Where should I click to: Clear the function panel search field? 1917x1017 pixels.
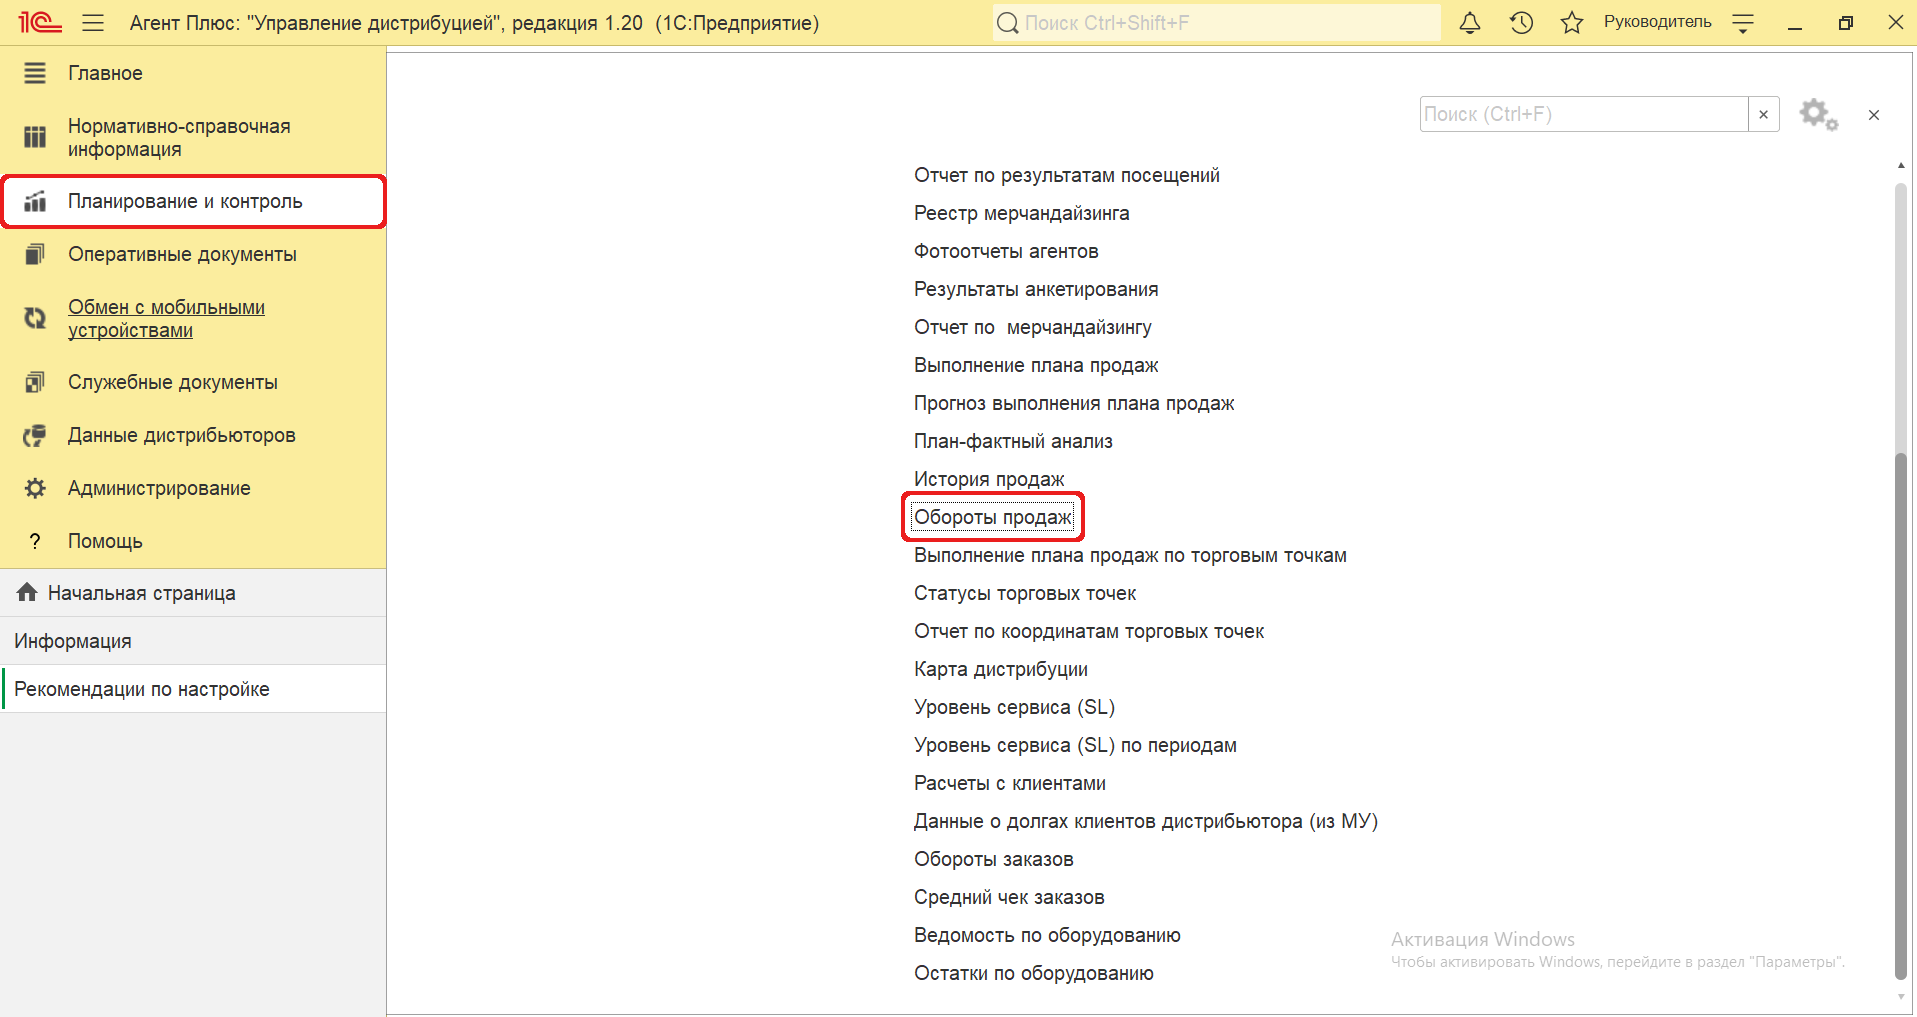coord(1764,114)
